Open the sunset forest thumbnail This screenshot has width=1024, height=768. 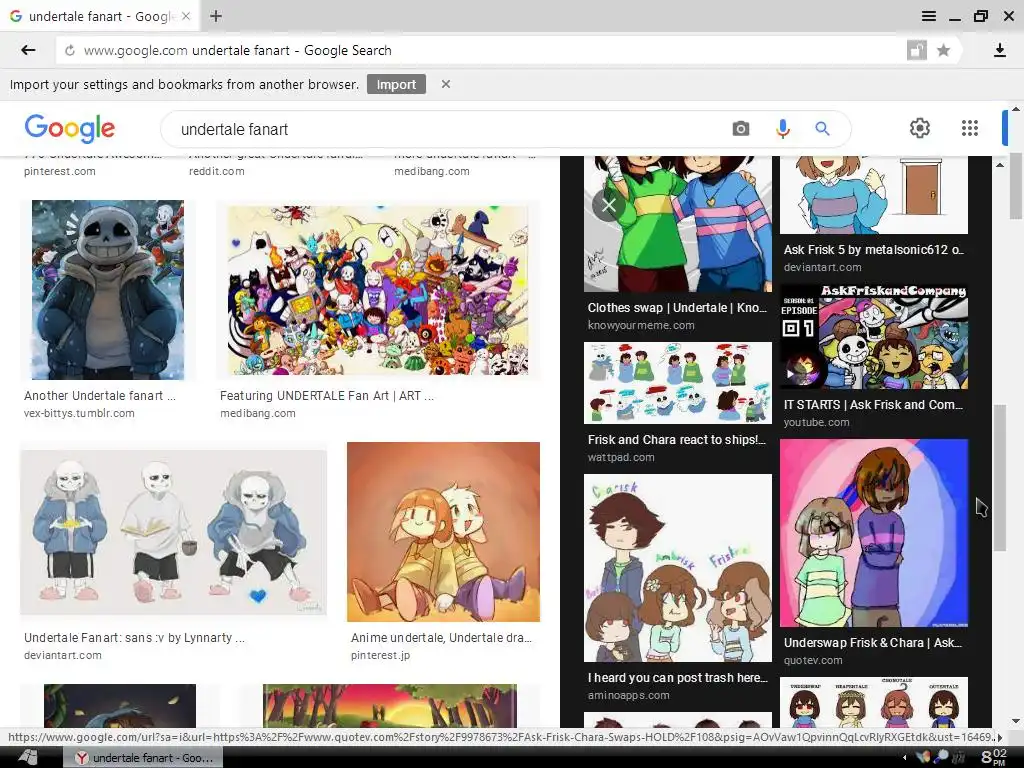point(390,706)
